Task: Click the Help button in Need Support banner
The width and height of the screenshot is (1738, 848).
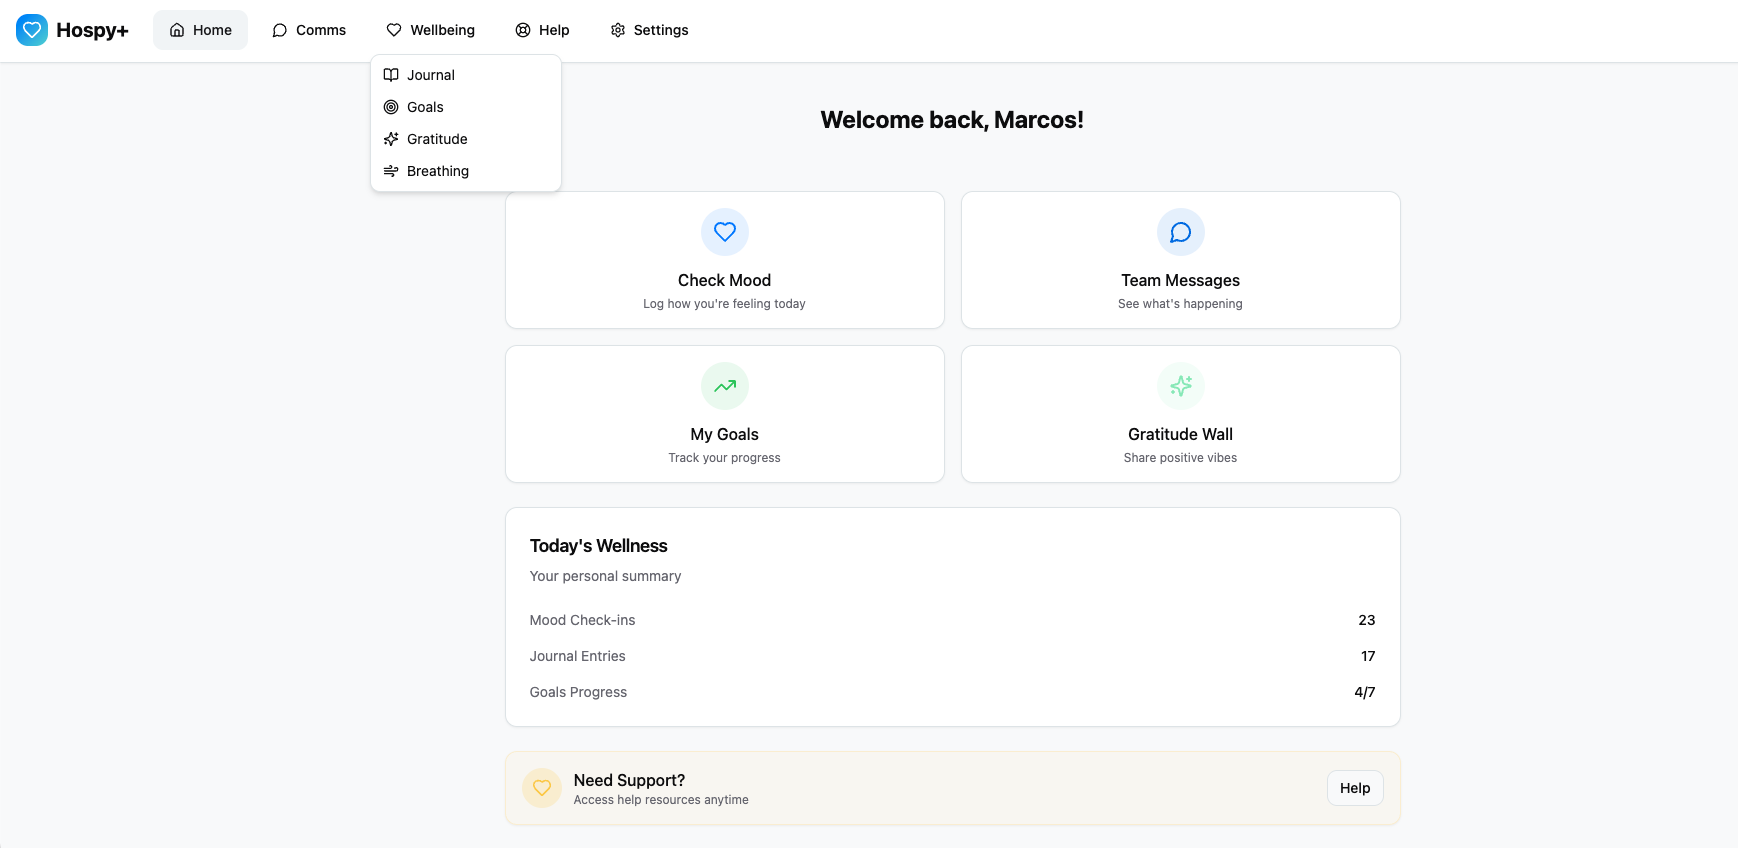Action: [x=1355, y=788]
